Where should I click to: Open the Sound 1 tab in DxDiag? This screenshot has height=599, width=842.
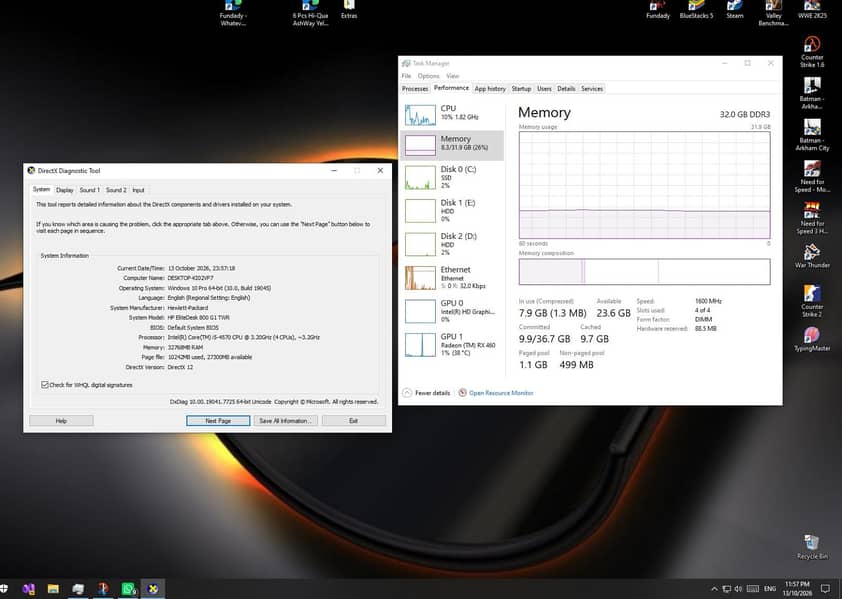click(89, 190)
